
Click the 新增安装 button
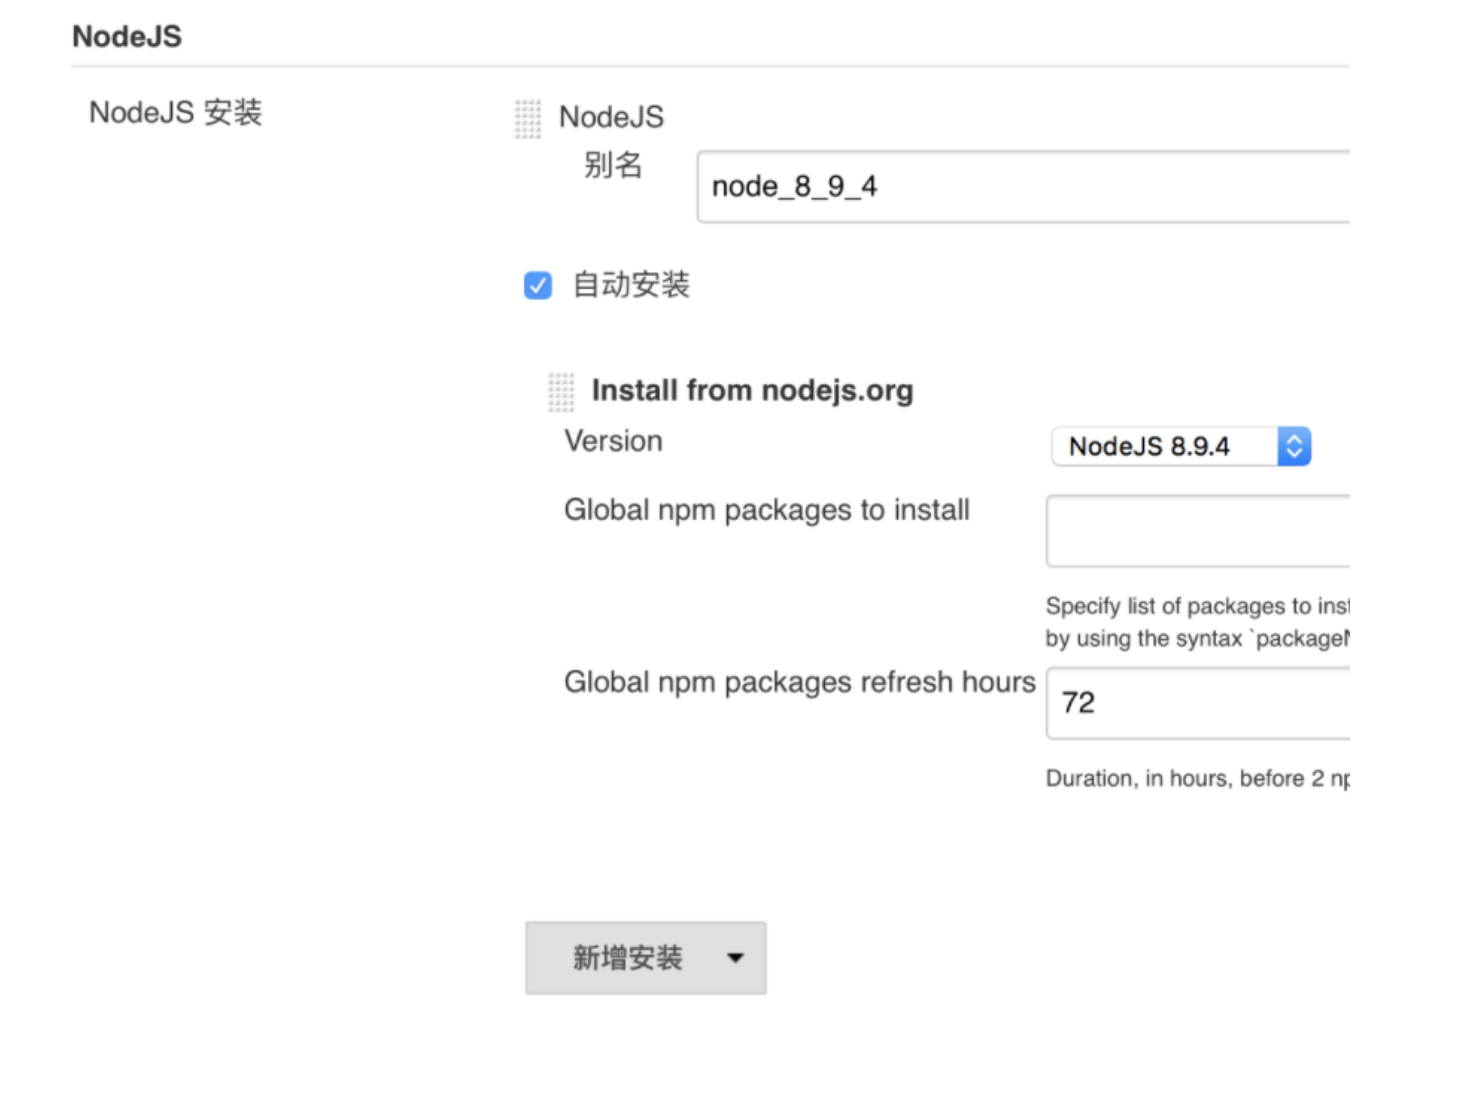pyautogui.click(x=646, y=958)
